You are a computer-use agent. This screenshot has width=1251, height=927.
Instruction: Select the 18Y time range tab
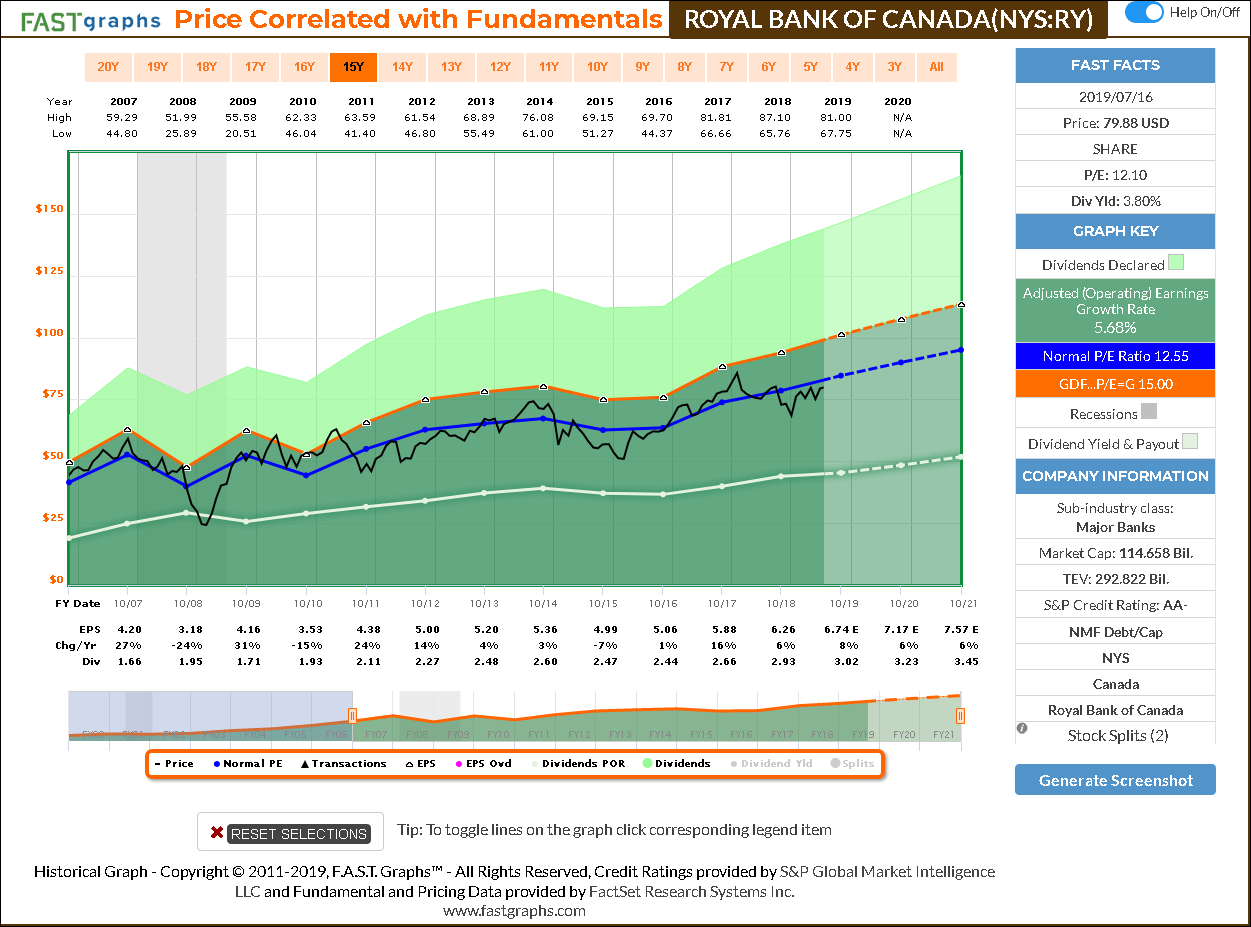coord(206,67)
